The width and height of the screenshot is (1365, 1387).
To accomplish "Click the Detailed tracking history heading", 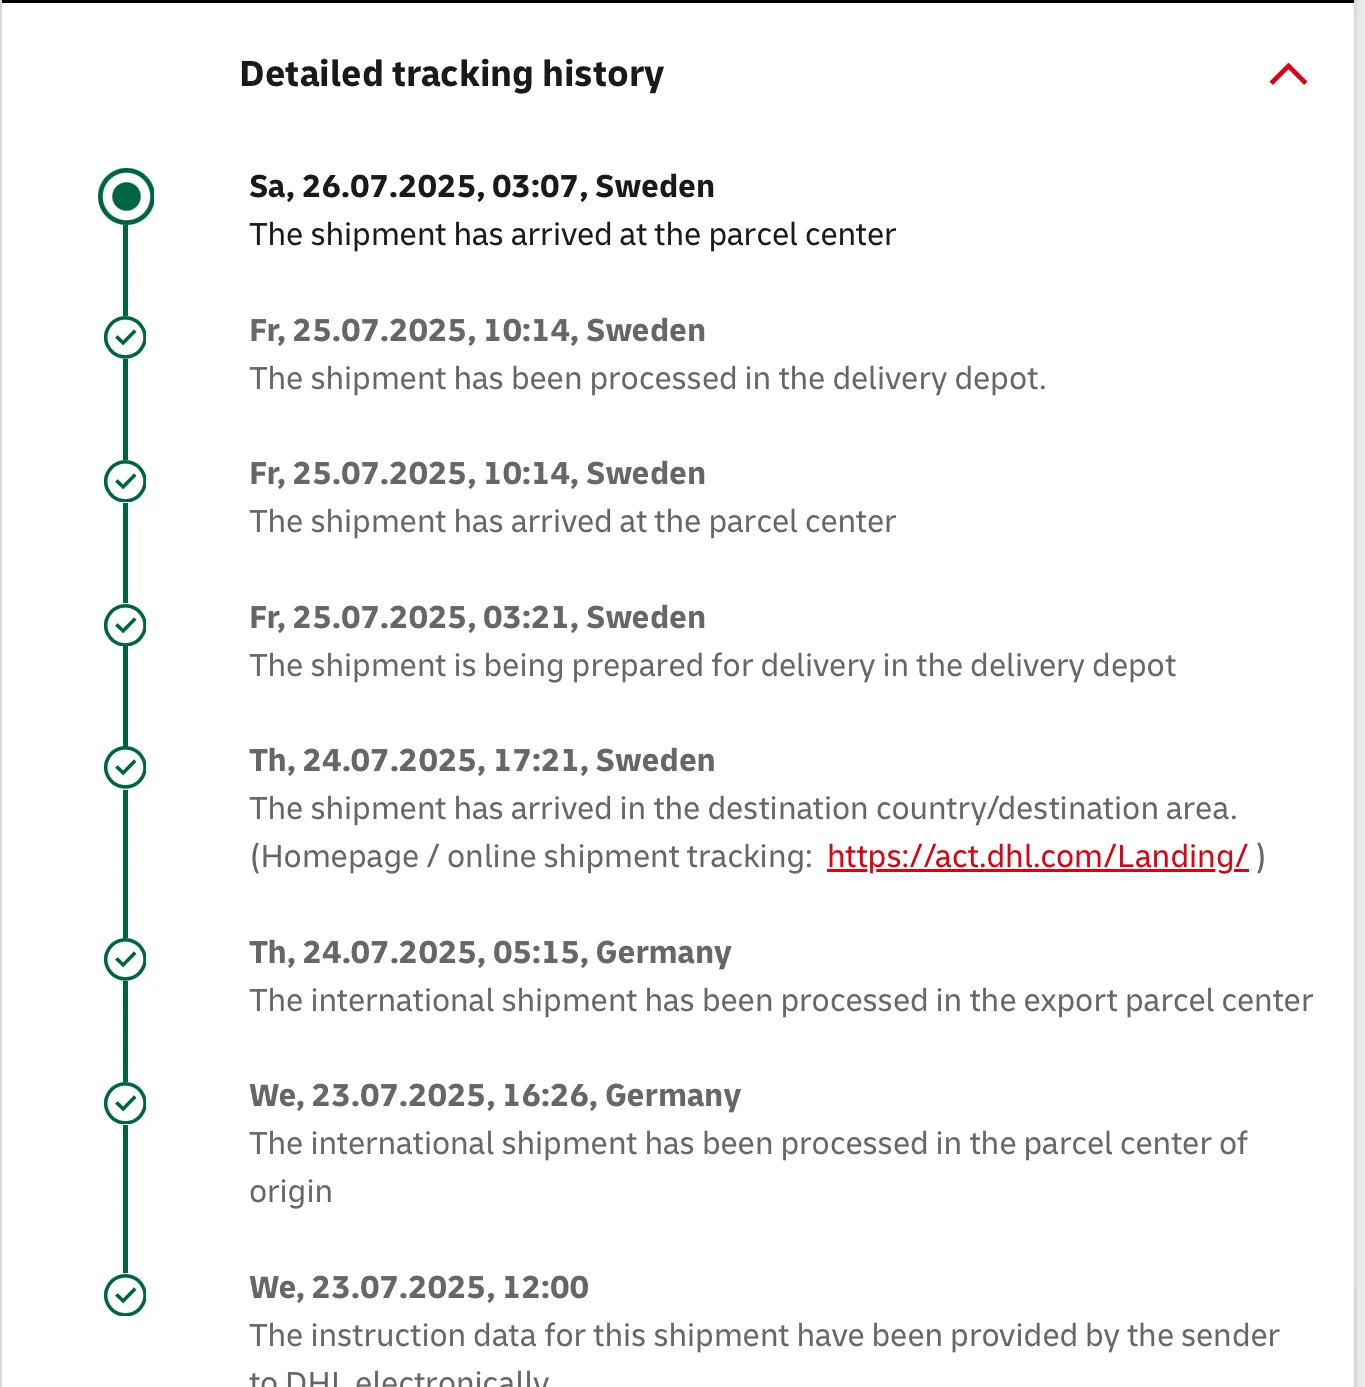I will pos(452,74).
